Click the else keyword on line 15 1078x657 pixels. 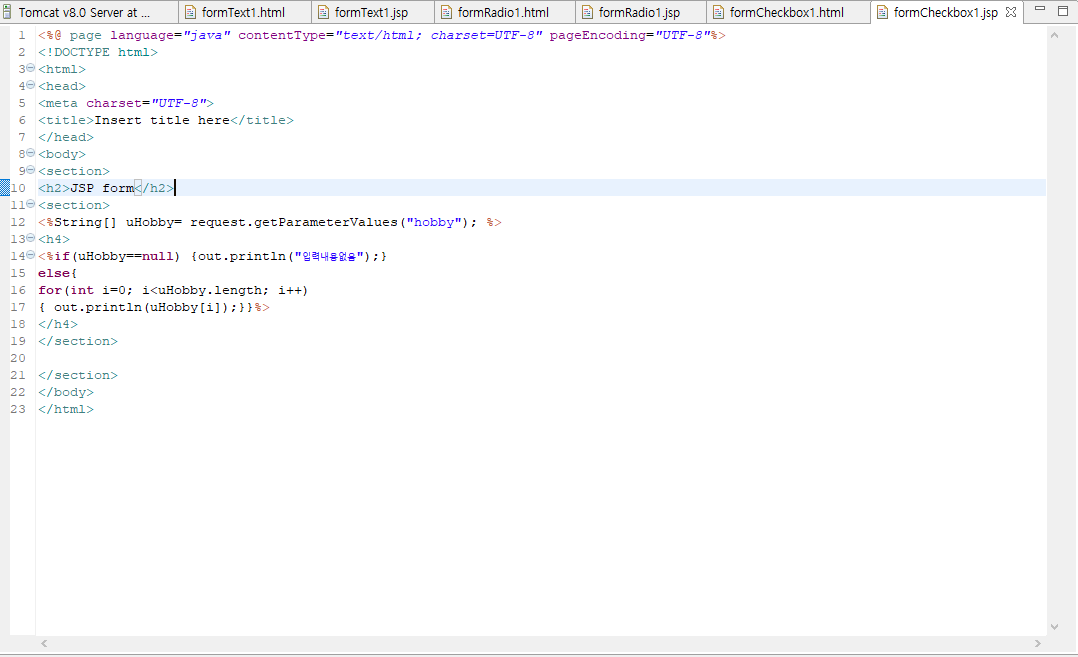[x=54, y=274]
